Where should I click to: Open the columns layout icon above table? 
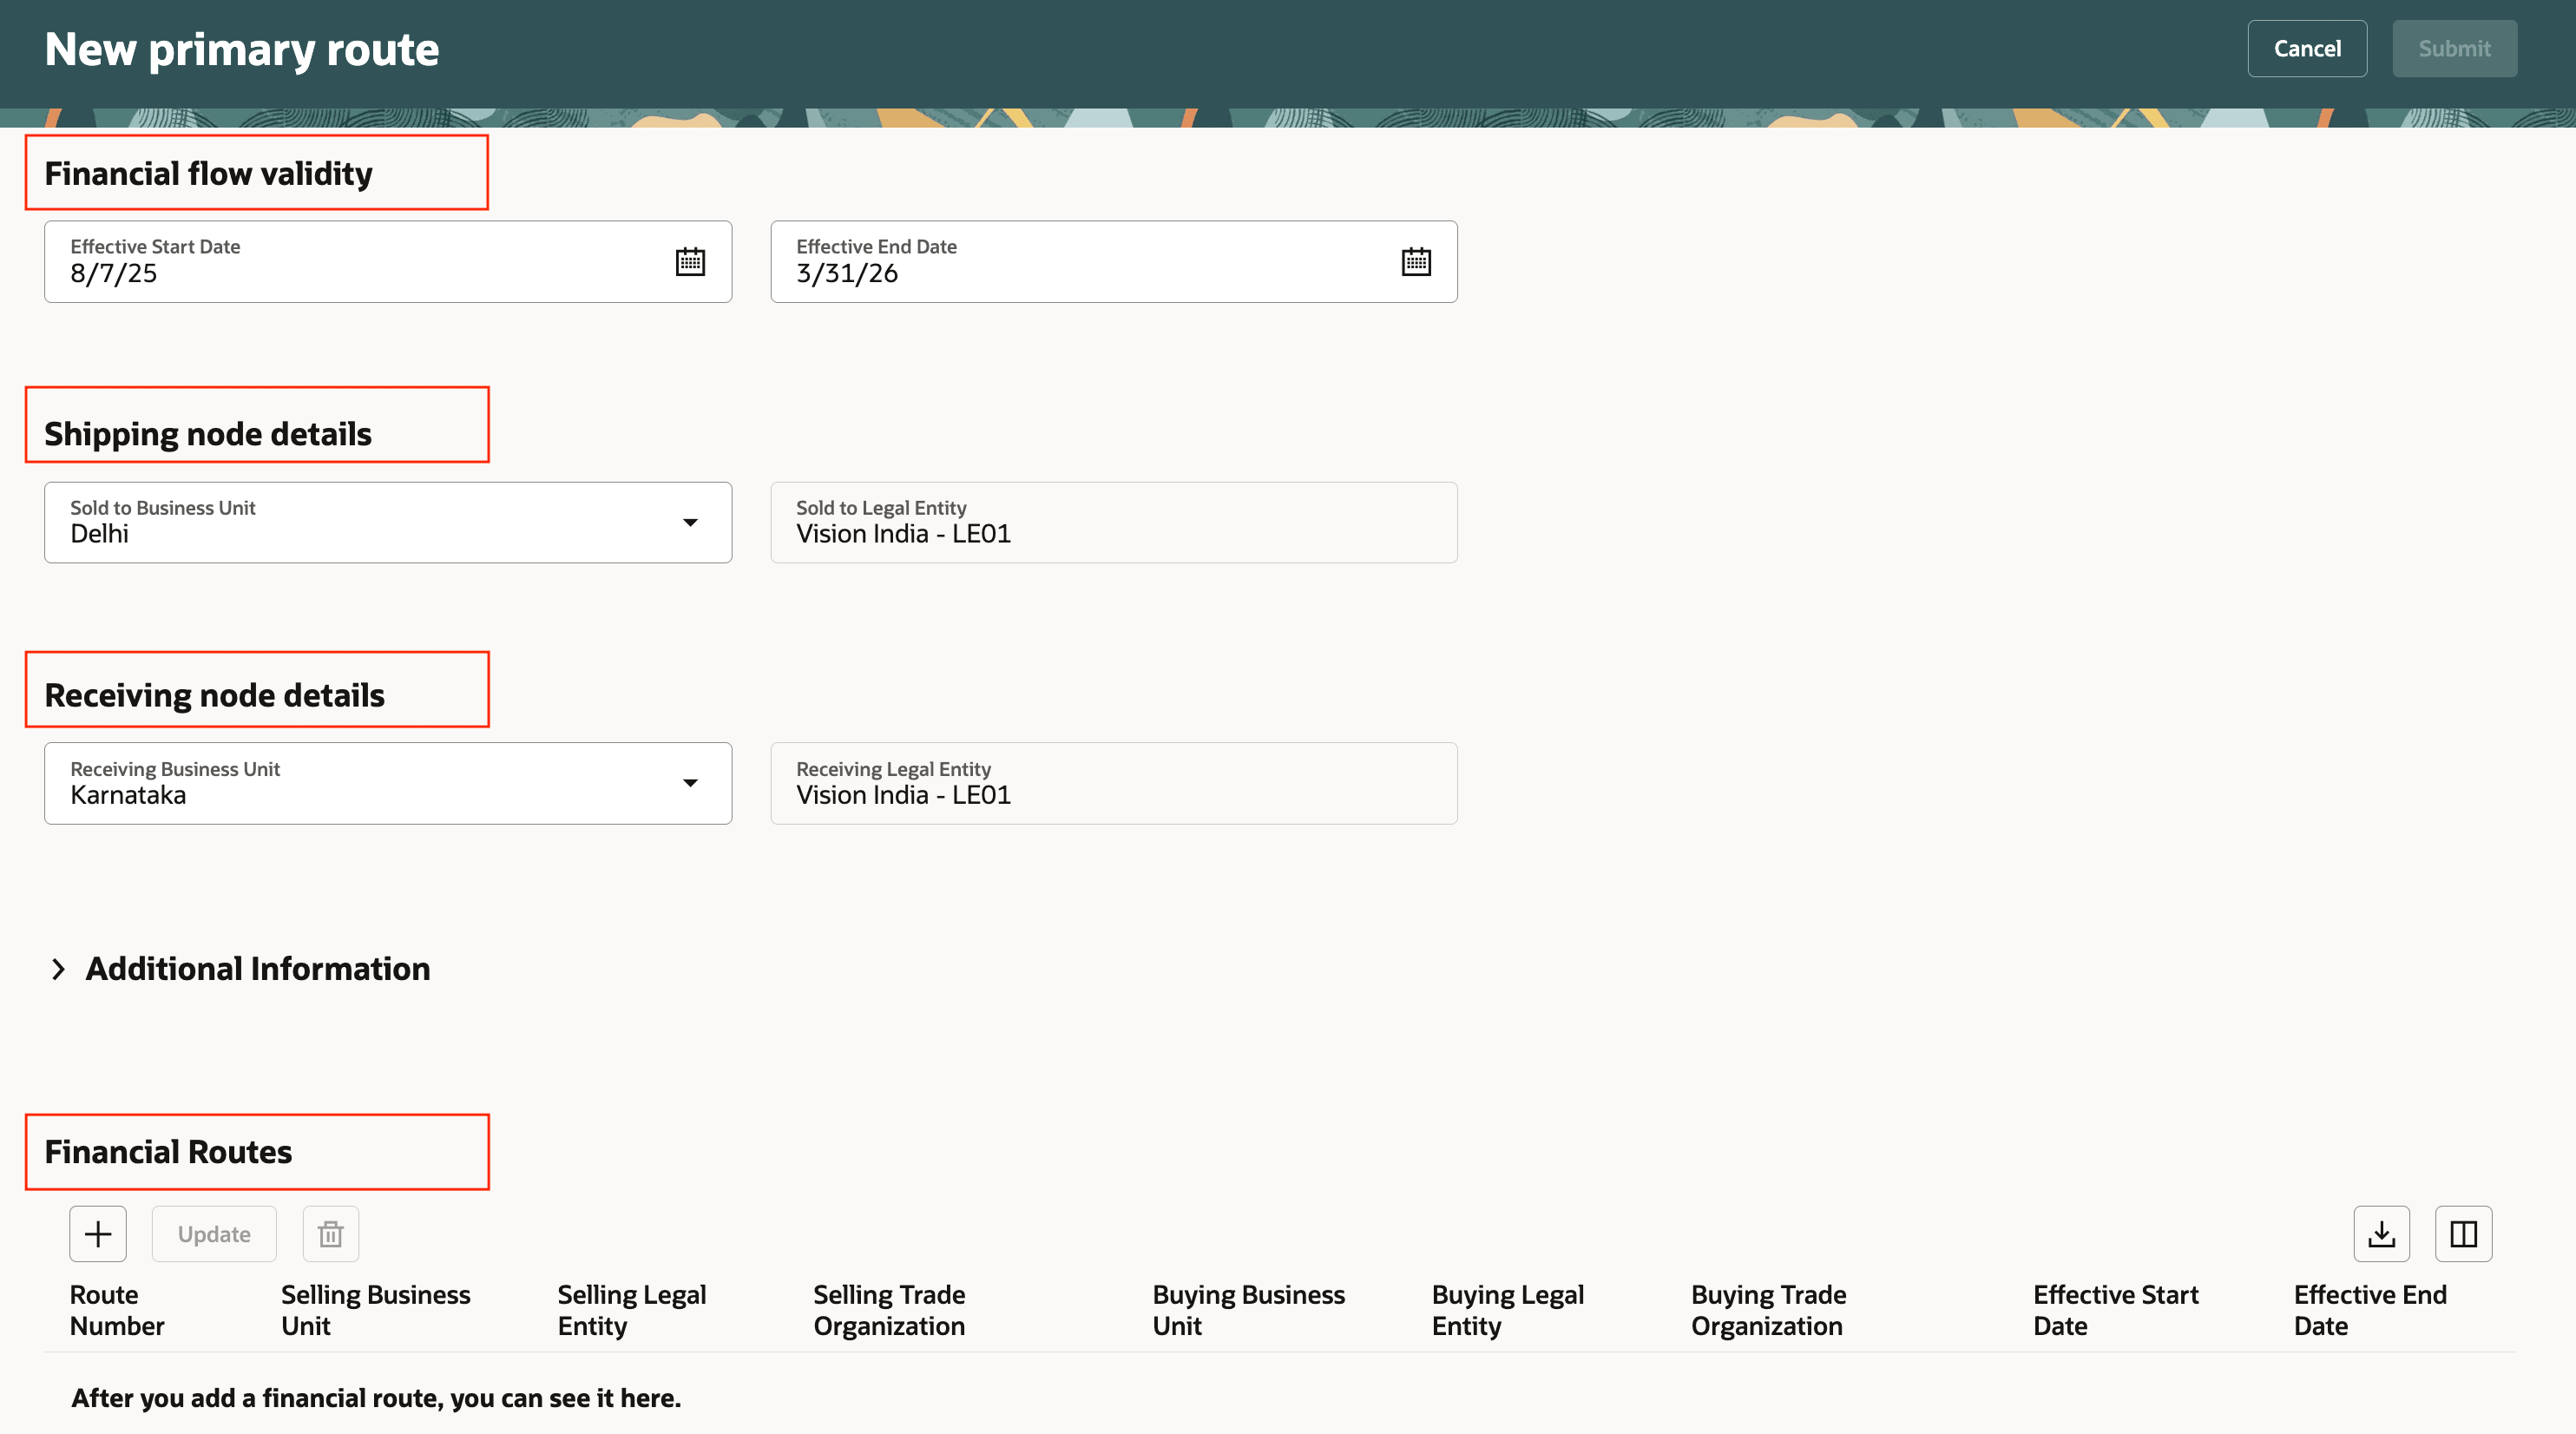pyautogui.click(x=2463, y=1234)
